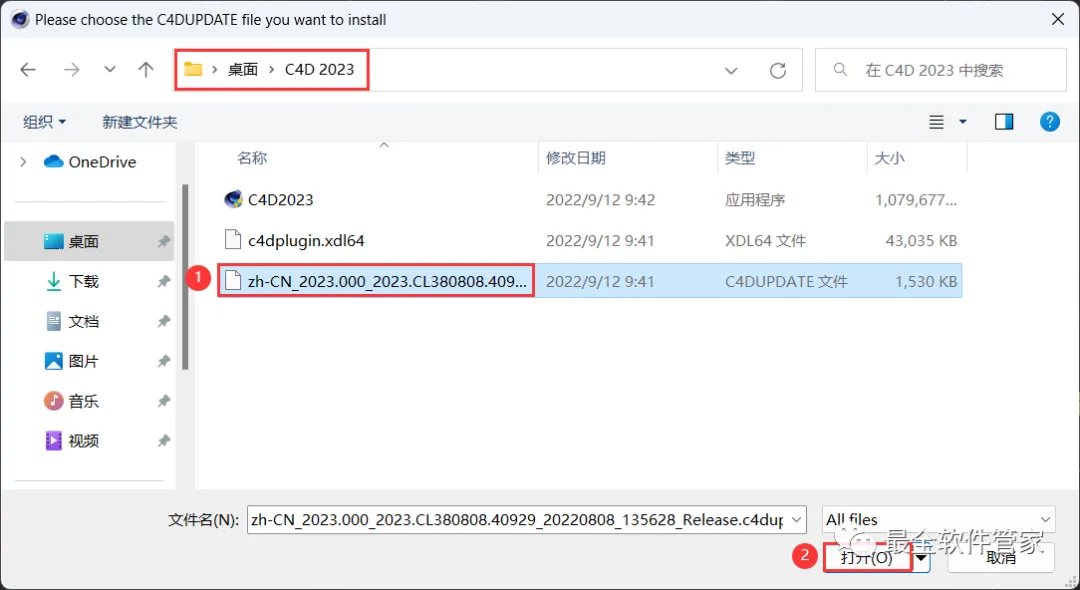Select C4D 2023 in address path
Image resolution: width=1080 pixels, height=590 pixels.
pyautogui.click(x=320, y=70)
